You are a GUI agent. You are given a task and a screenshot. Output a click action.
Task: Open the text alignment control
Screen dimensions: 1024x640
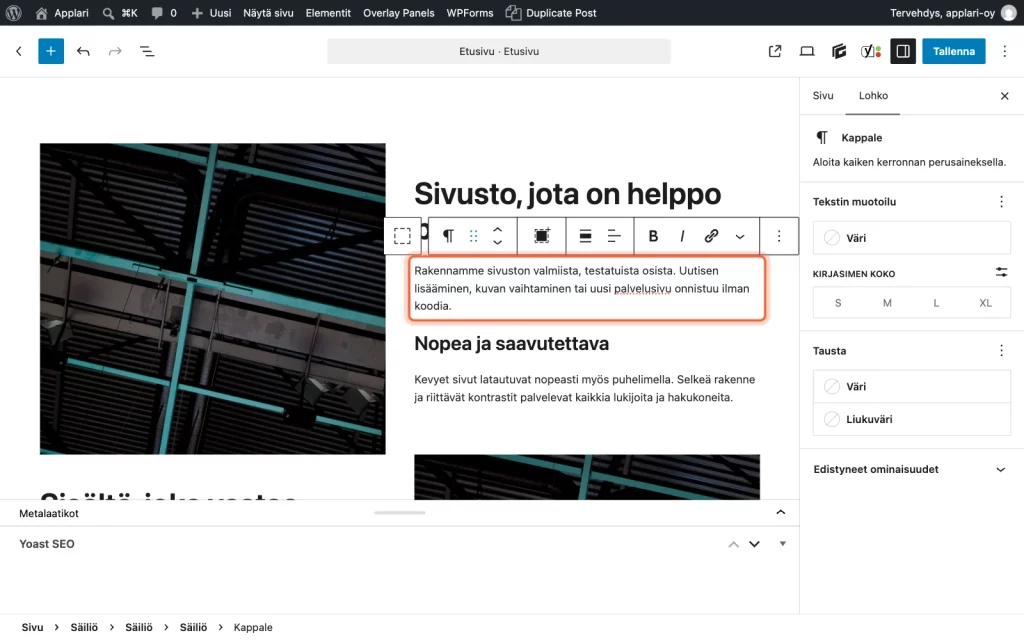[x=614, y=236]
